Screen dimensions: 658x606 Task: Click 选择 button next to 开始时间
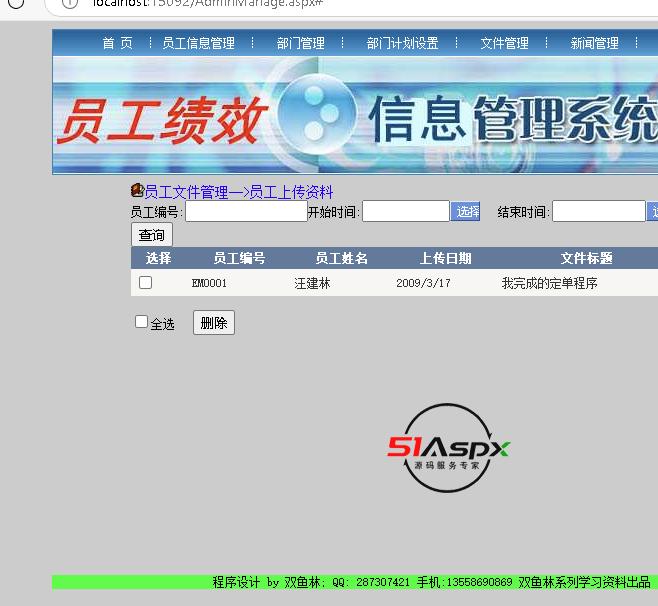point(465,211)
